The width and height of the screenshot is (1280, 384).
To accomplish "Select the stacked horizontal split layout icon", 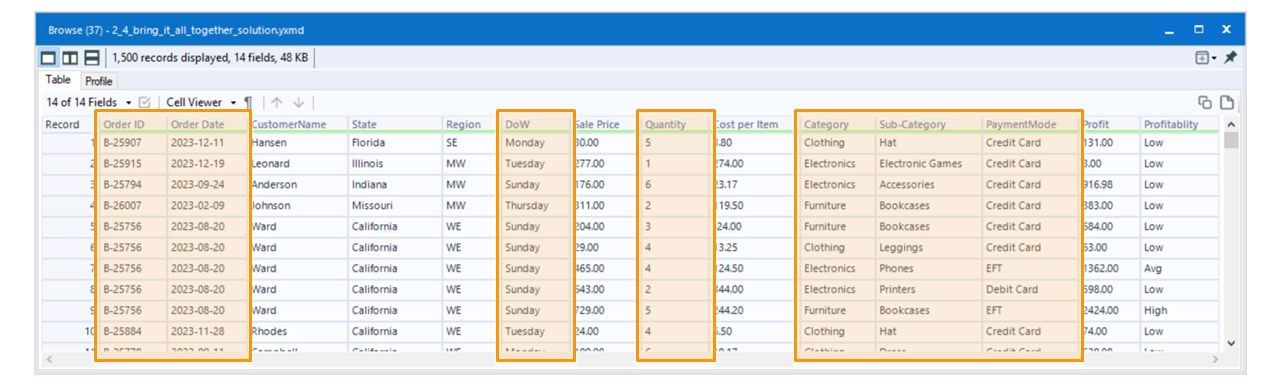I will [91, 59].
